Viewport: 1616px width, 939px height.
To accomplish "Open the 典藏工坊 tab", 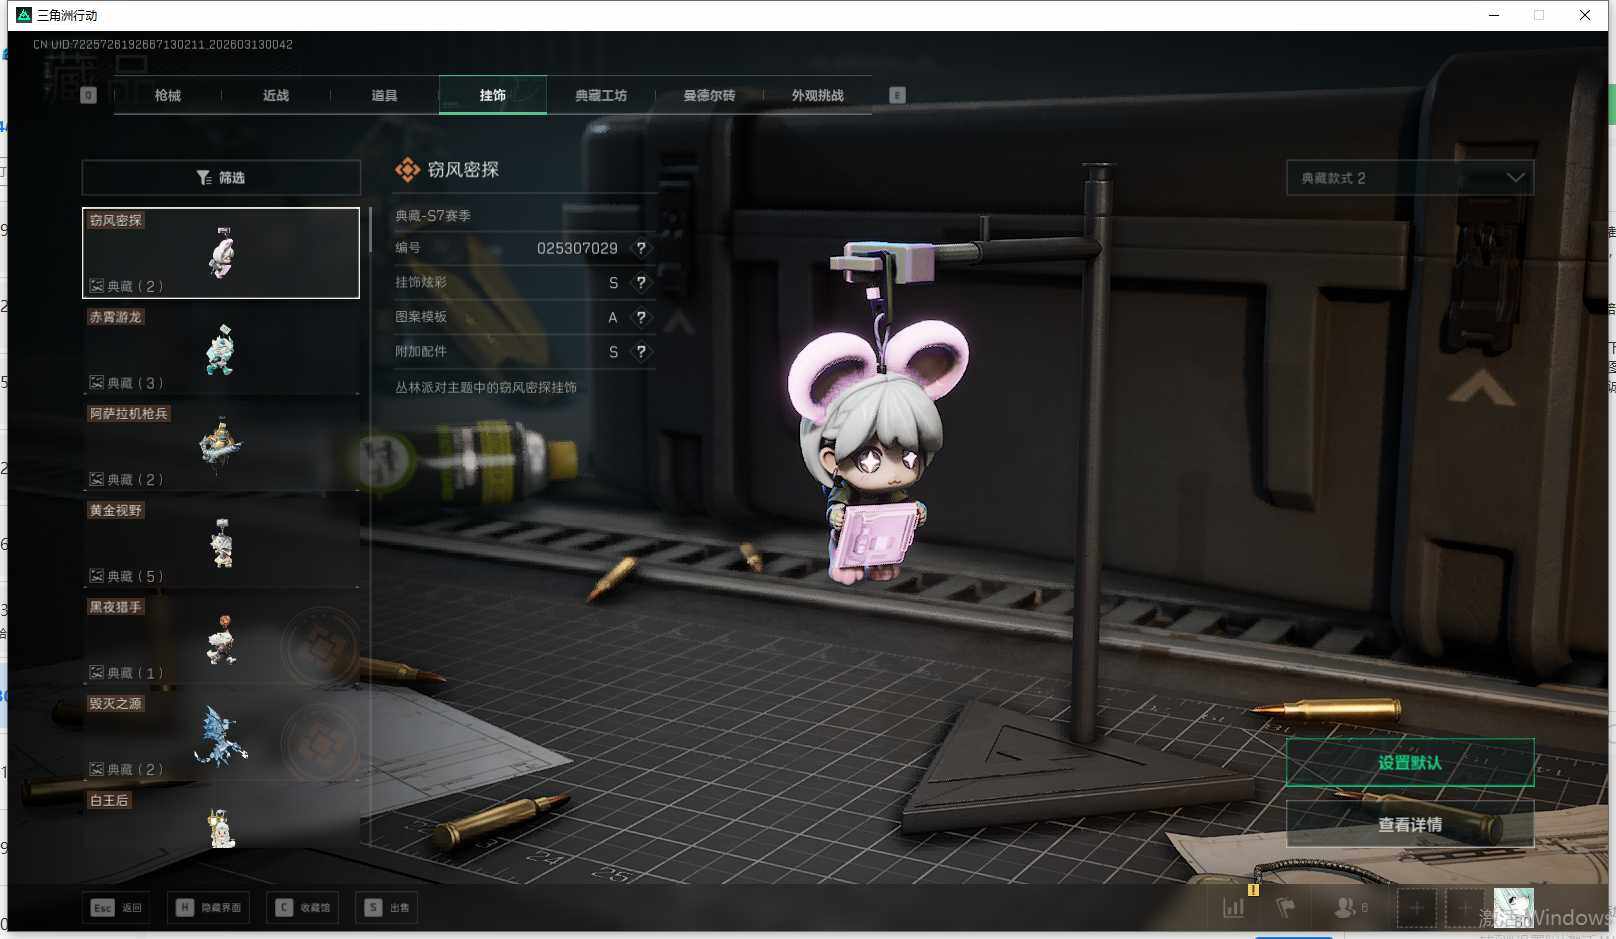I will pos(601,96).
